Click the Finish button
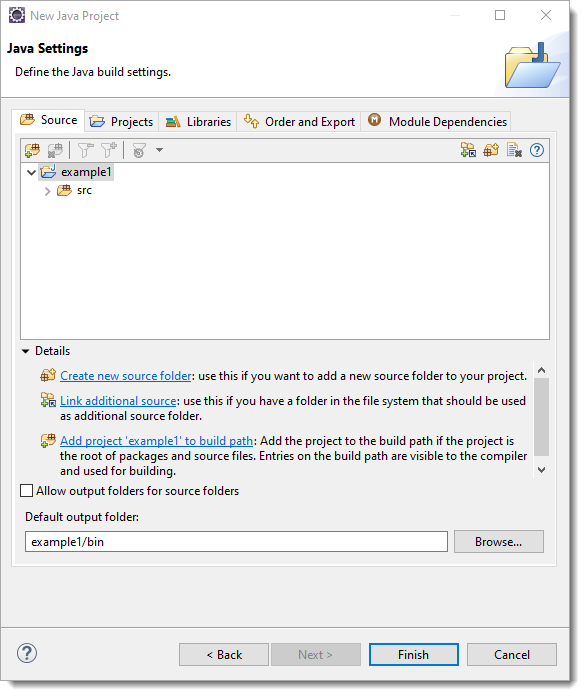Screen dimensions: 585x696 [x=414, y=655]
